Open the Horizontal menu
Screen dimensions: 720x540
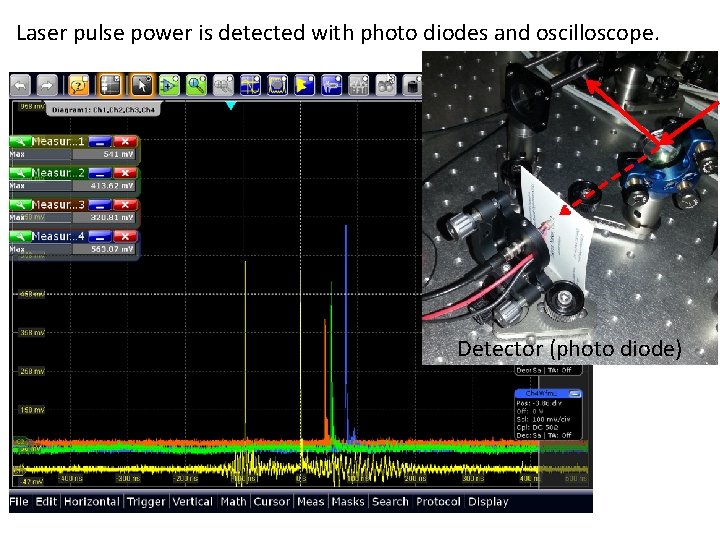point(92,501)
